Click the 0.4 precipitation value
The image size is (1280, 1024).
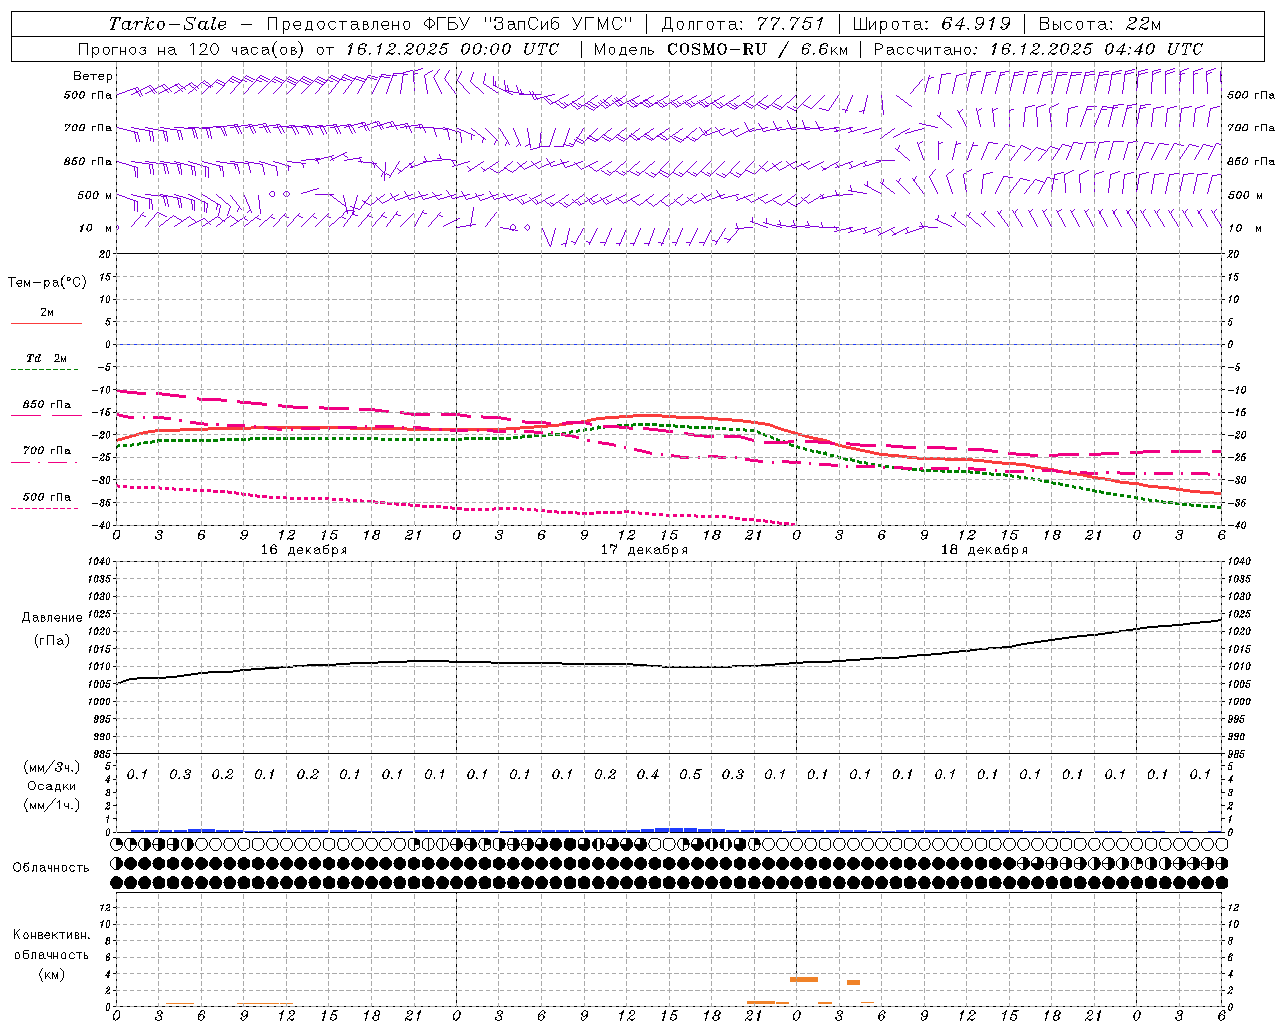pos(648,774)
